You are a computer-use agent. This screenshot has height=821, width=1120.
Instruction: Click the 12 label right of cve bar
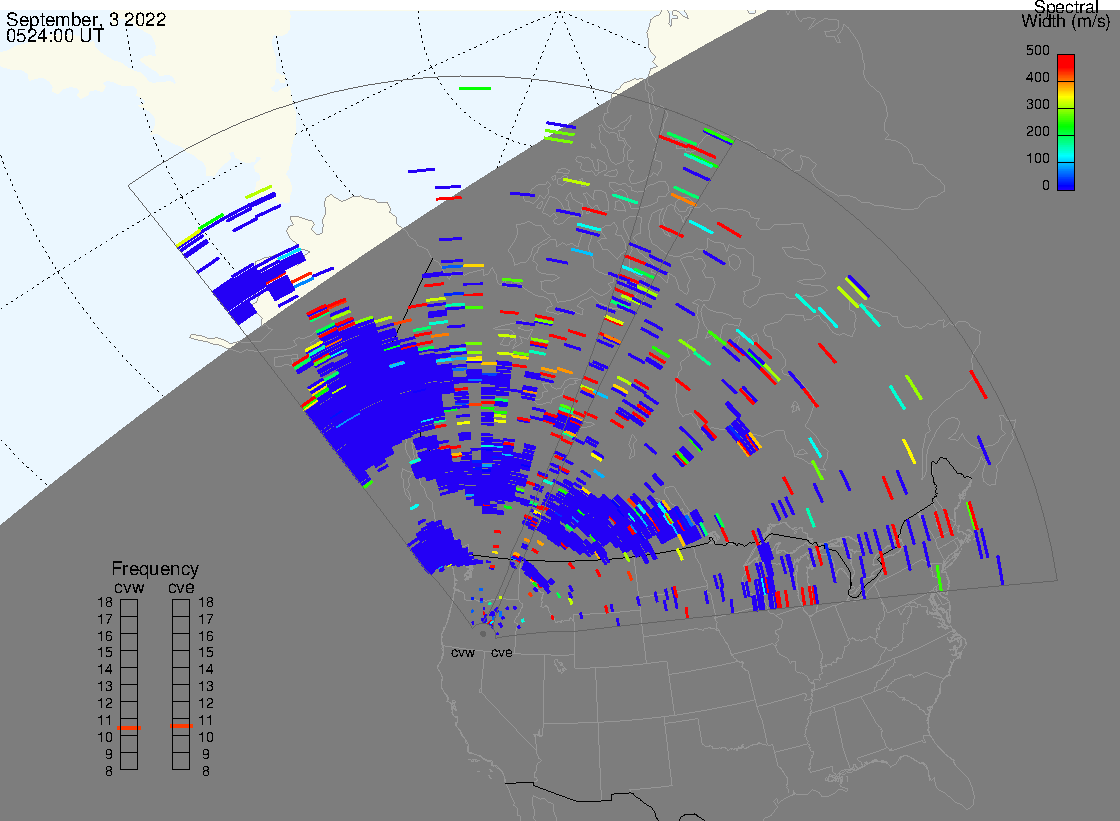click(x=206, y=703)
